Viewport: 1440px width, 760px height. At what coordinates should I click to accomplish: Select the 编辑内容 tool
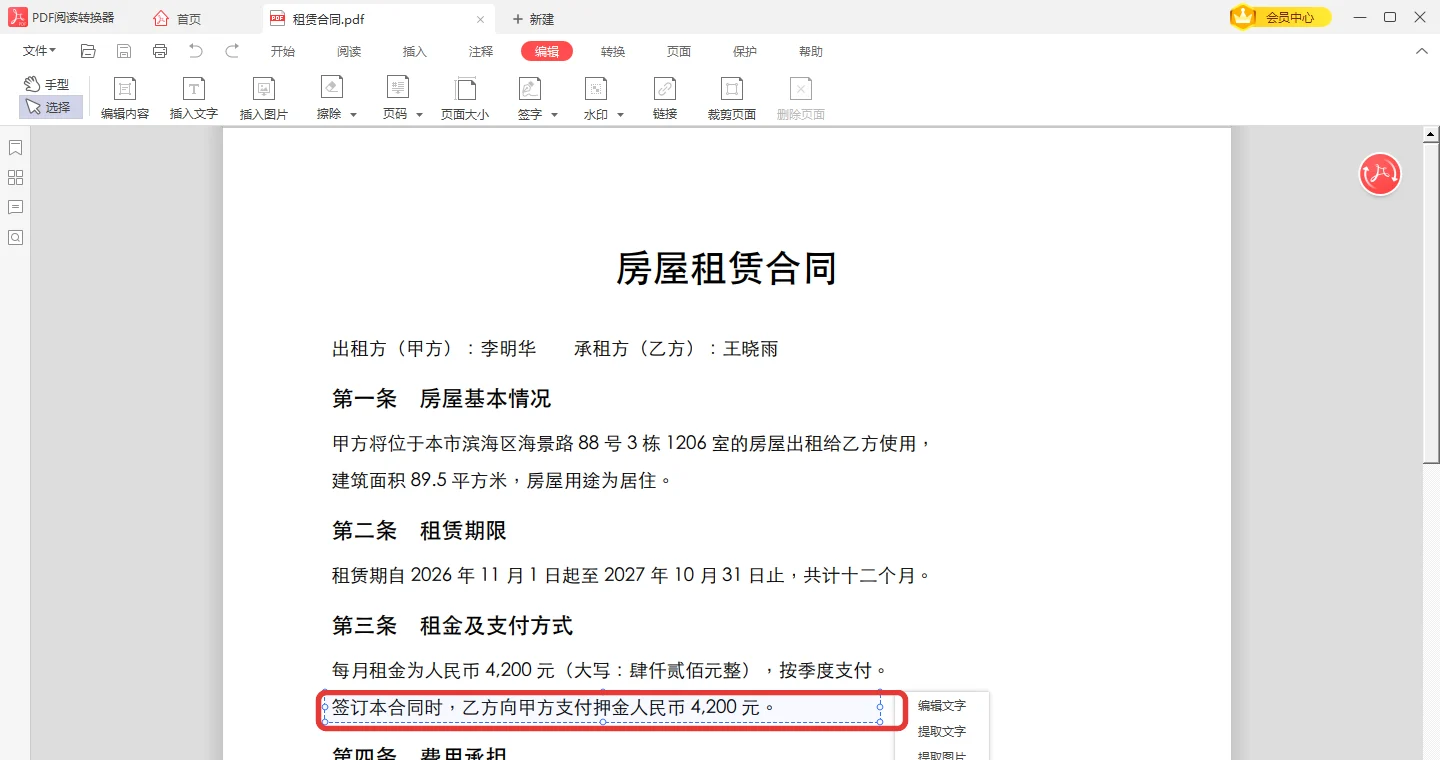coord(125,99)
